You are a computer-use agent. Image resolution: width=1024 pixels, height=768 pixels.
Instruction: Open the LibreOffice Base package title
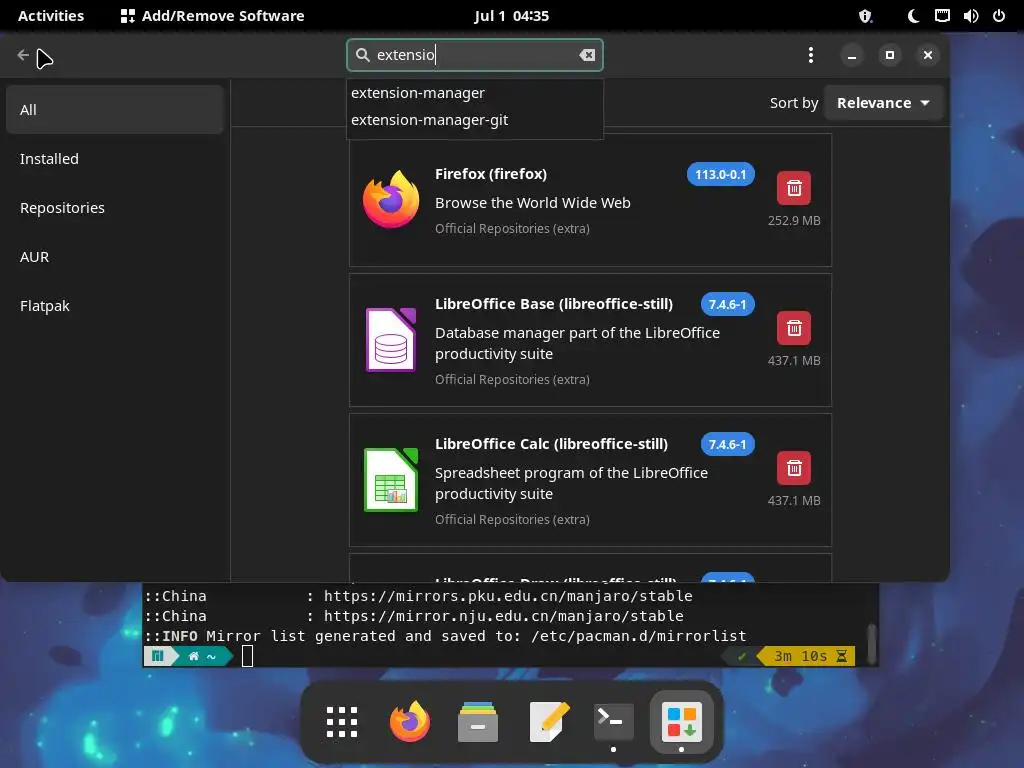554,304
